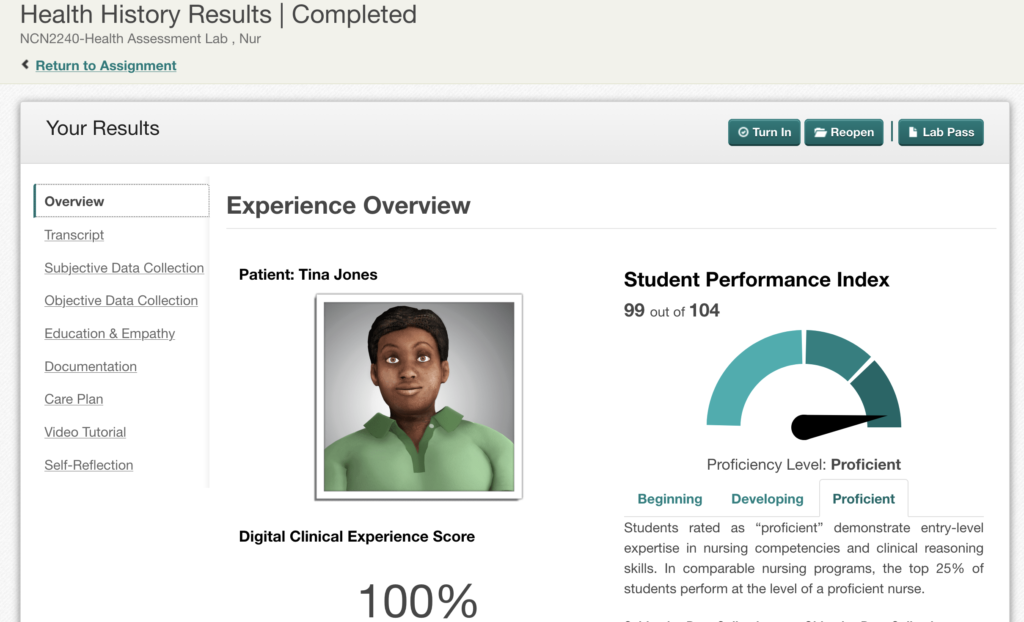Click the back arrow beside Return to Assignment

[x=25, y=65]
